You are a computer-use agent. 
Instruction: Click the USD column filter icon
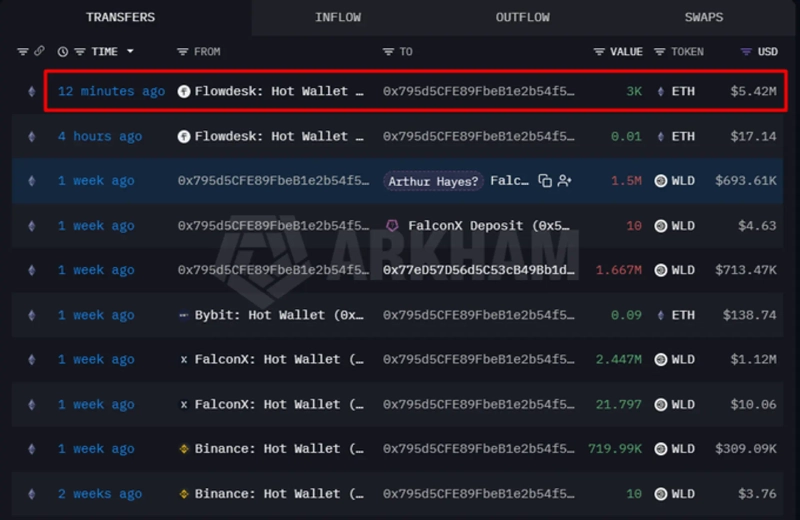746,52
